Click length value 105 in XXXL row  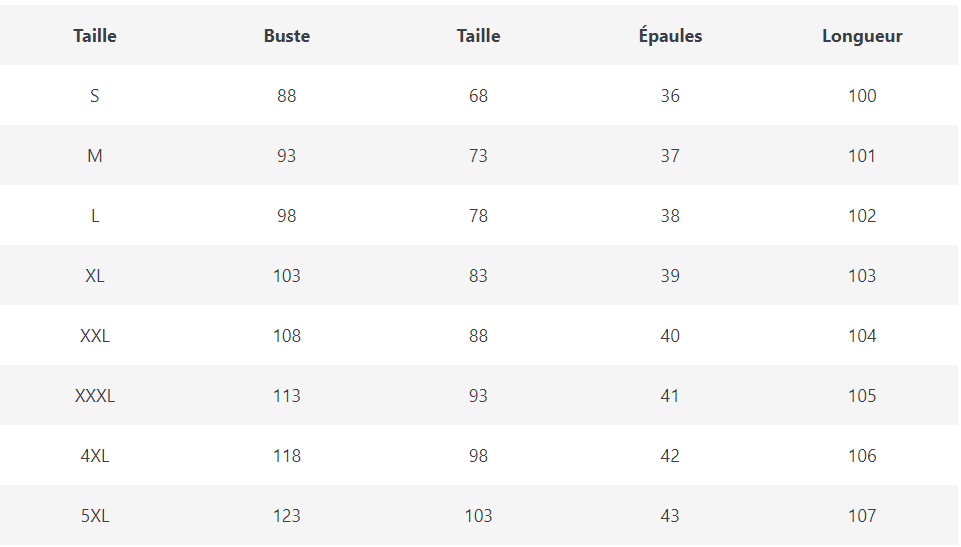pos(862,396)
